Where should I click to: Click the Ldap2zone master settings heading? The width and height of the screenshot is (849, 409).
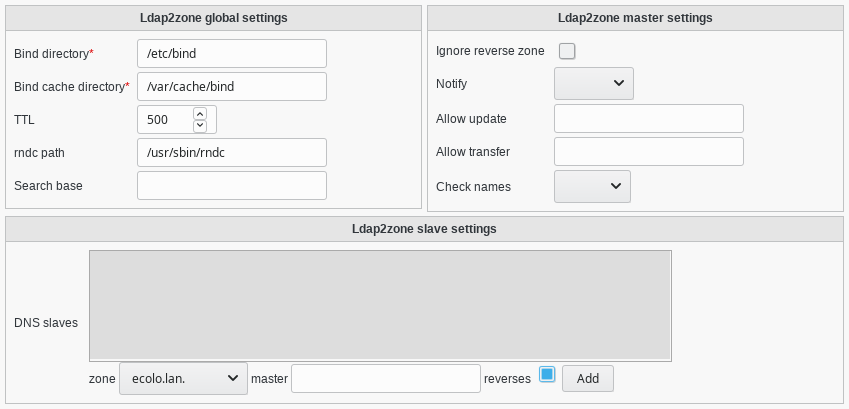click(x=635, y=18)
